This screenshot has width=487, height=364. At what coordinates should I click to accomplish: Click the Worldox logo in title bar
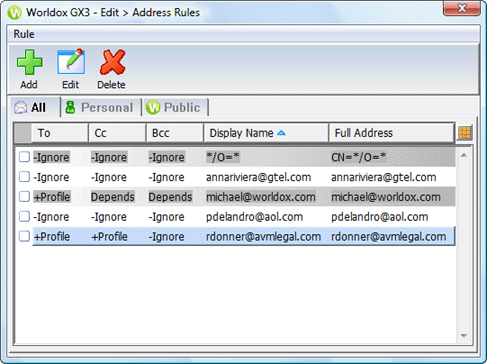[x=15, y=13]
